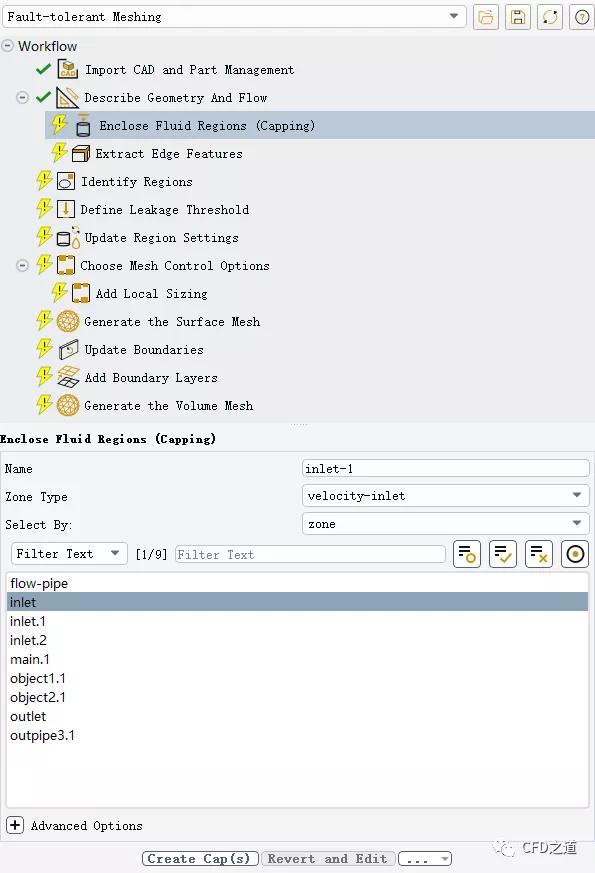Click the circular target icon after the list filter icons
Image resolution: width=595 pixels, height=873 pixels.
click(575, 554)
